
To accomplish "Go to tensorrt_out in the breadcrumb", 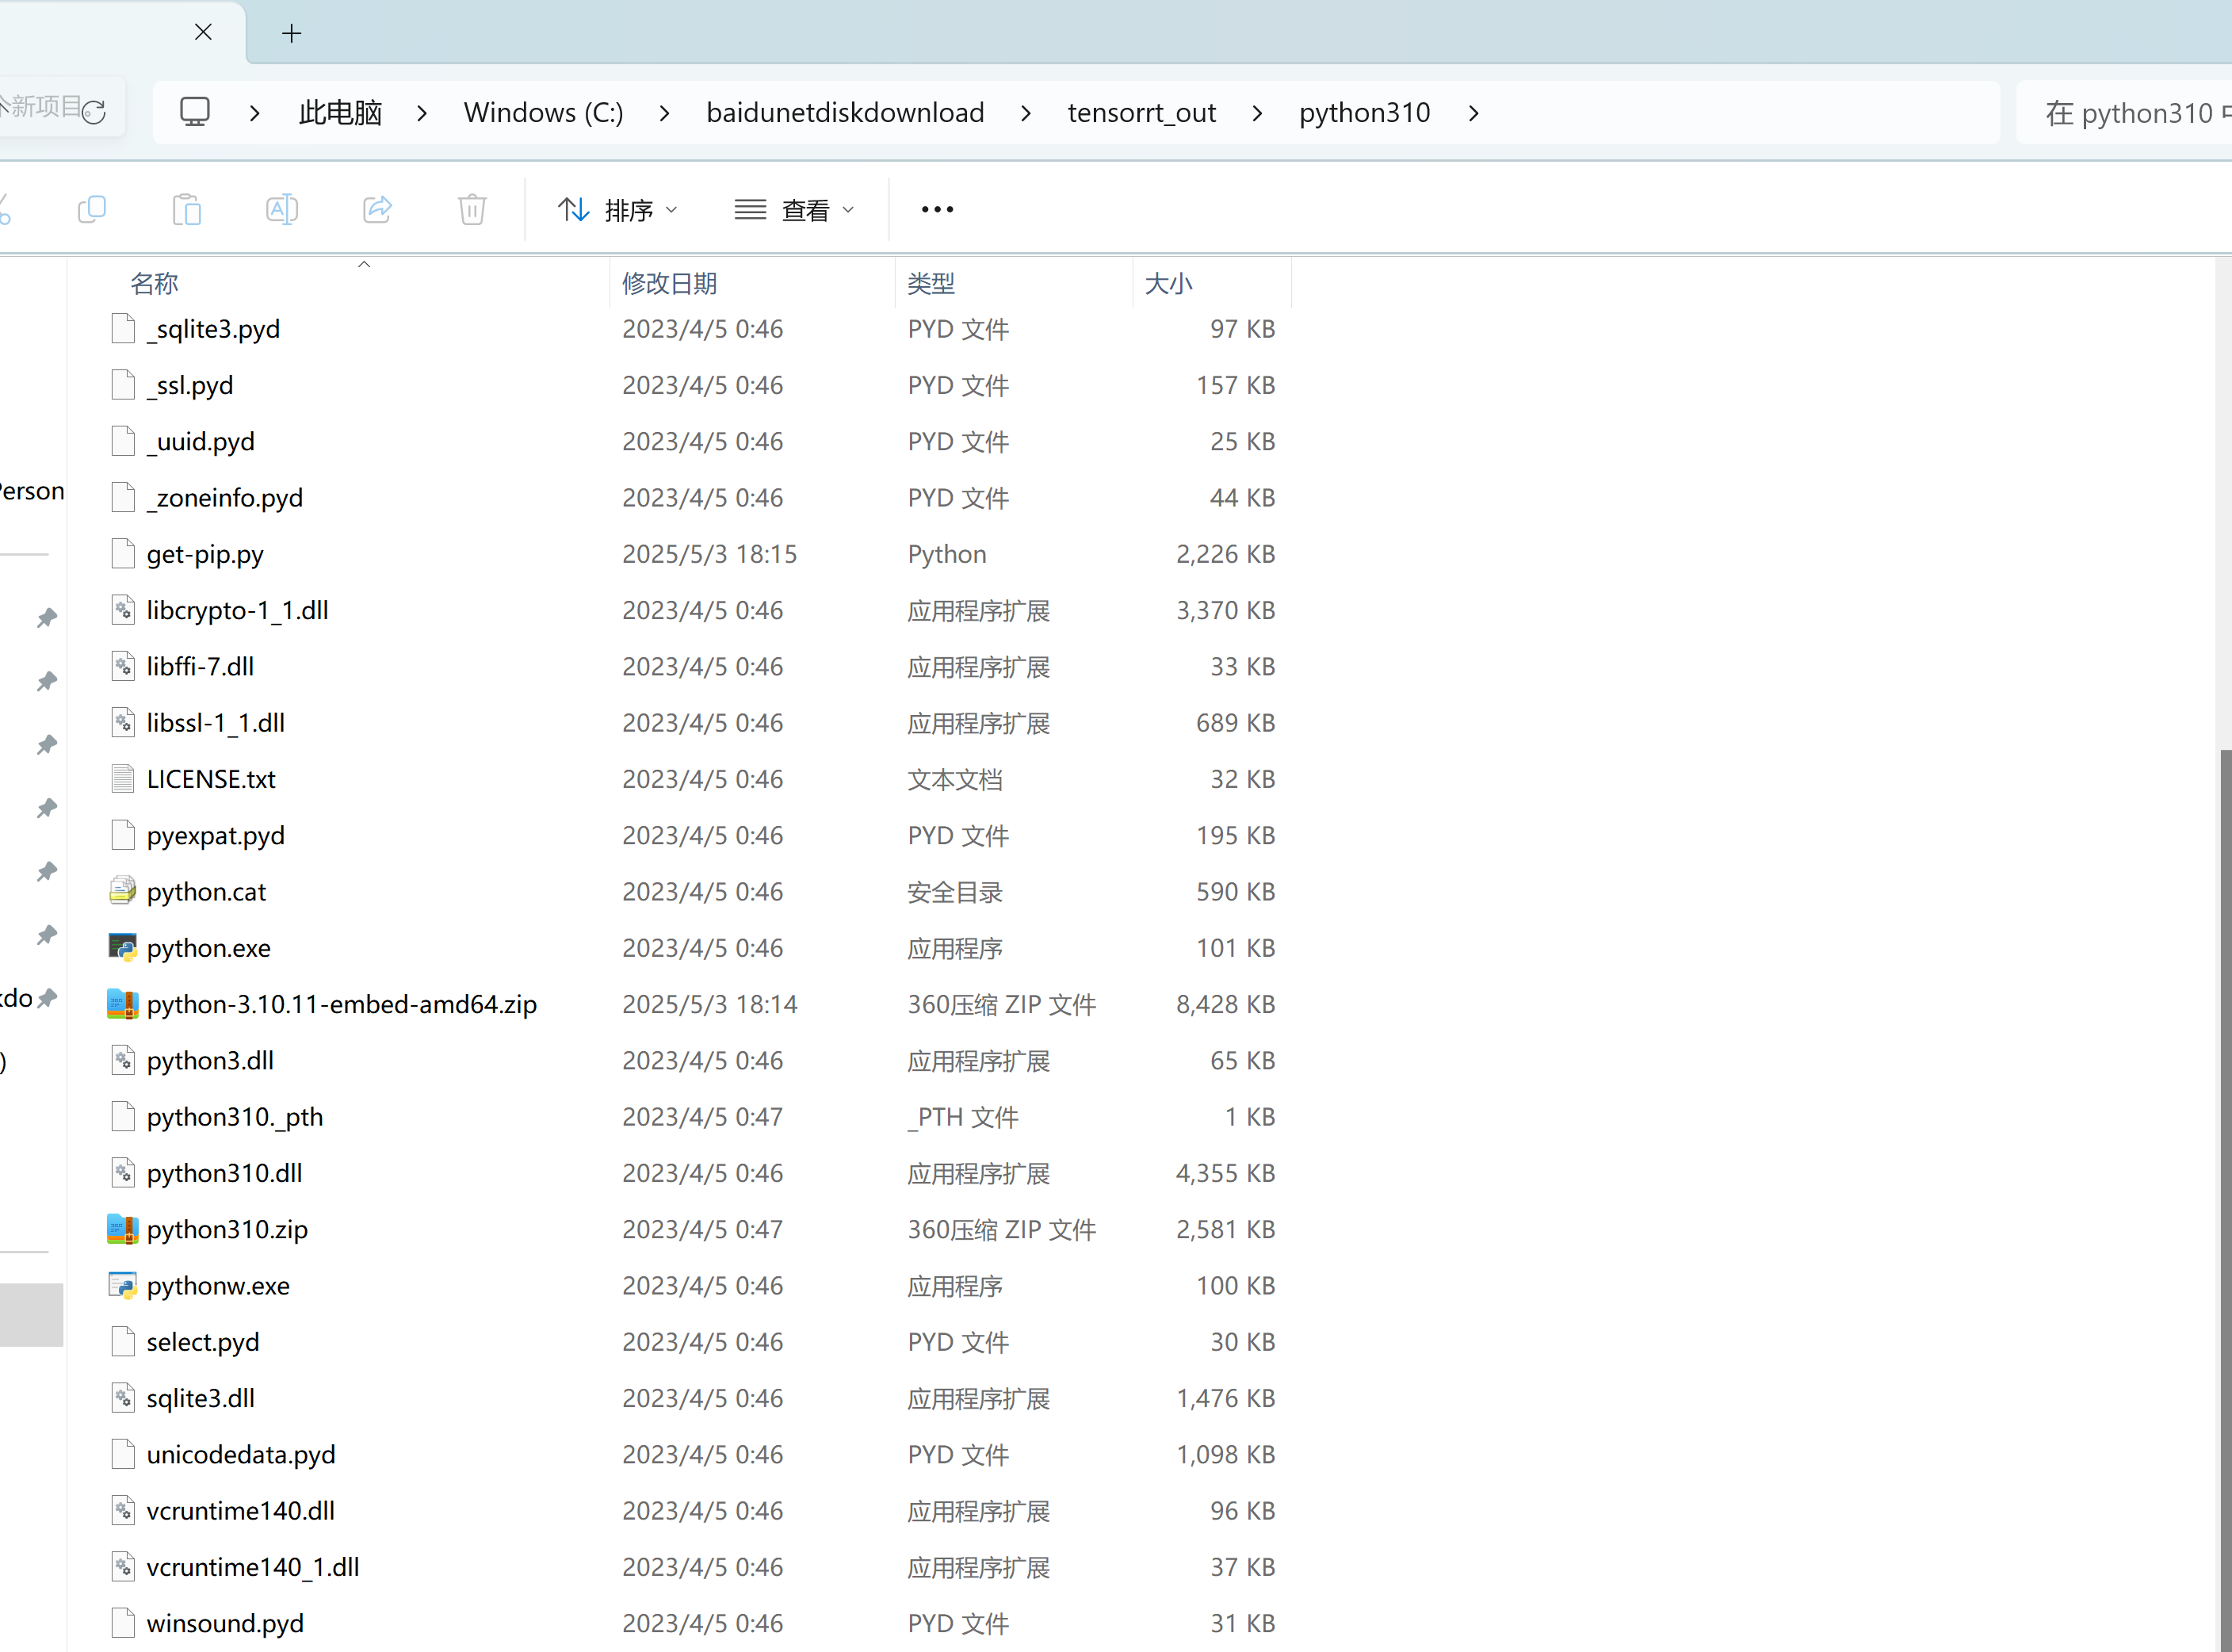I will 1141,113.
